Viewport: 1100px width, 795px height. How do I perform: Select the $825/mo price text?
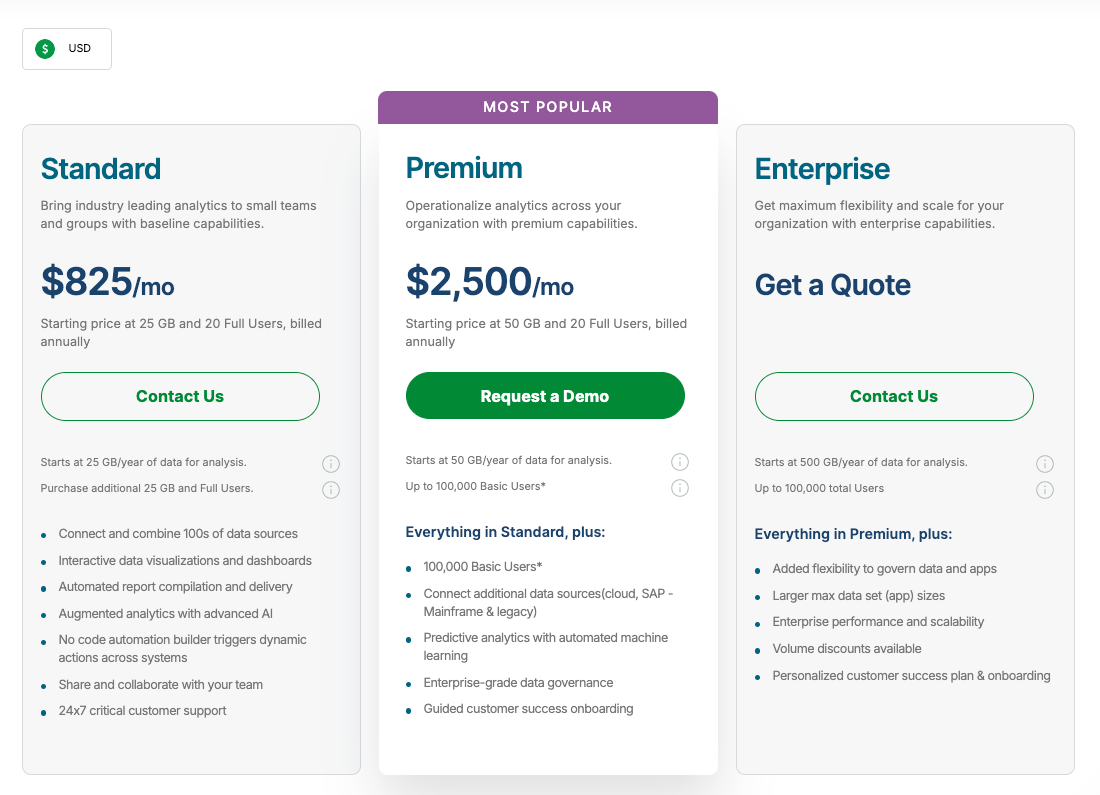click(x=107, y=283)
